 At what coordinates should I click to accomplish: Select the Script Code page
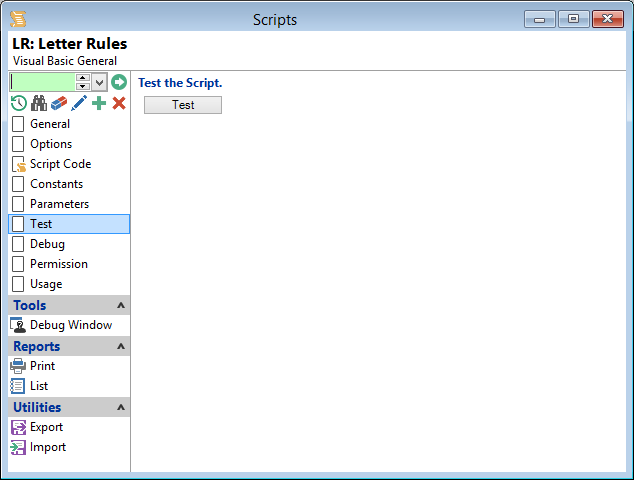point(60,164)
